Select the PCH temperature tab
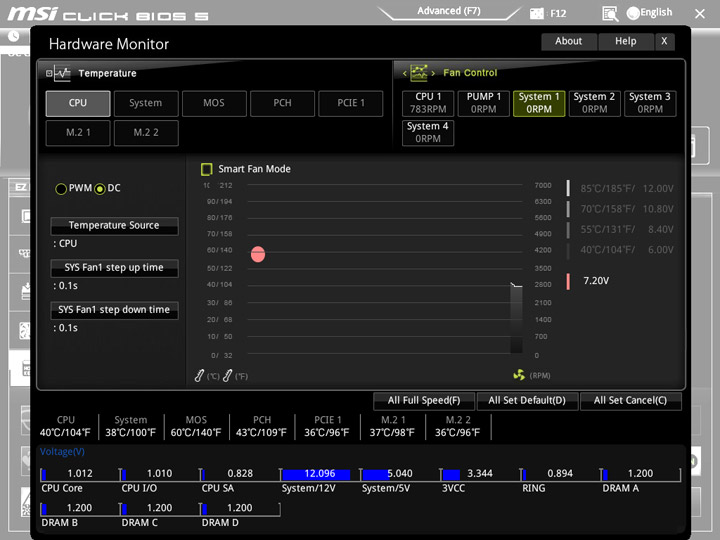Viewport: 720px width, 540px height. [x=282, y=103]
